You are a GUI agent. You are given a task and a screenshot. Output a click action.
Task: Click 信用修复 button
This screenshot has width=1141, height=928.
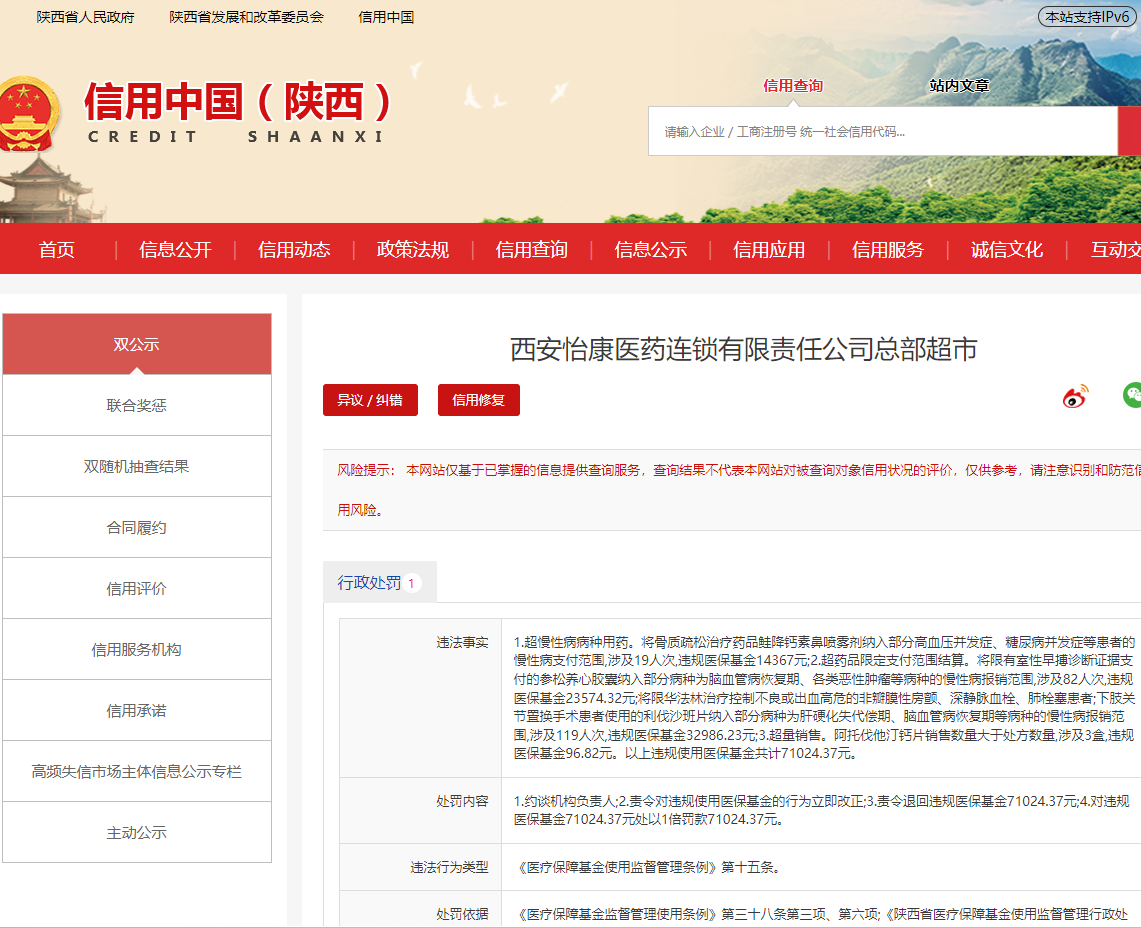(479, 400)
